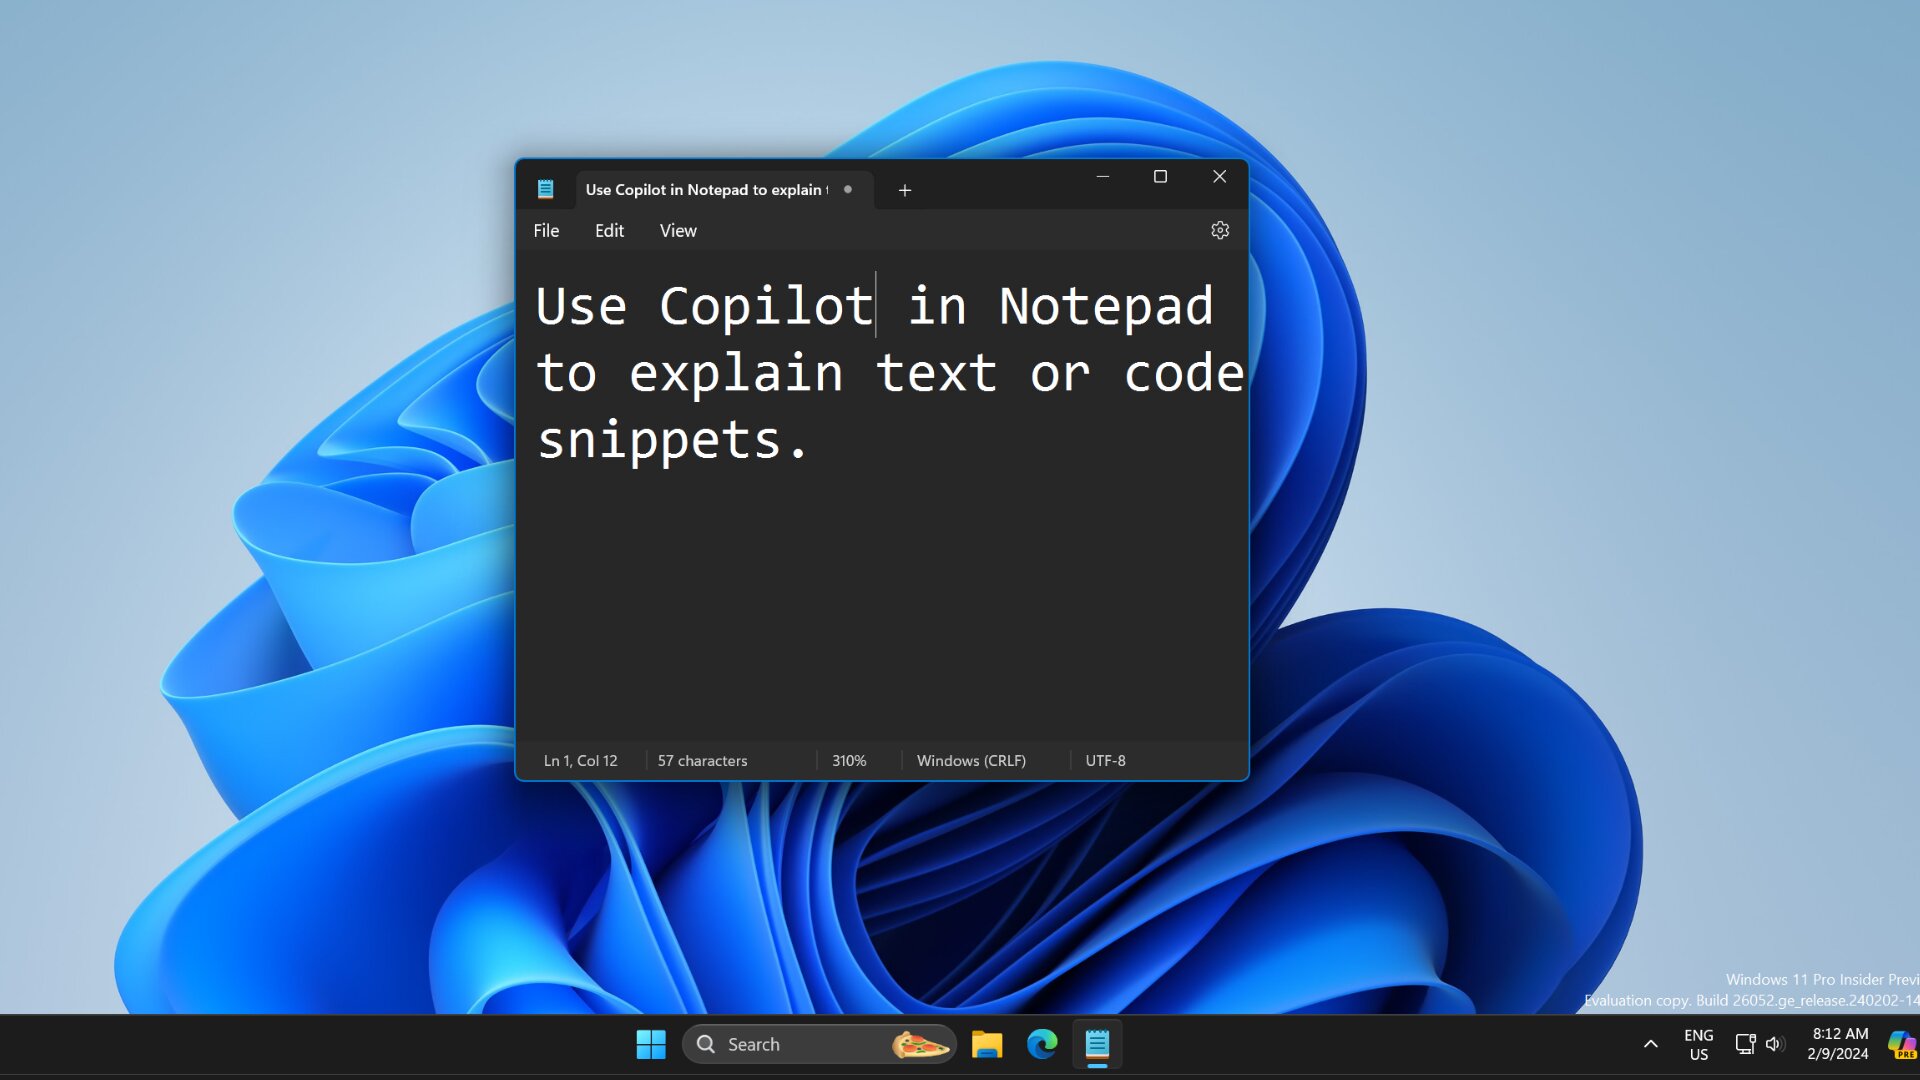
Task: Click the taskbar Search box
Action: tap(819, 1045)
